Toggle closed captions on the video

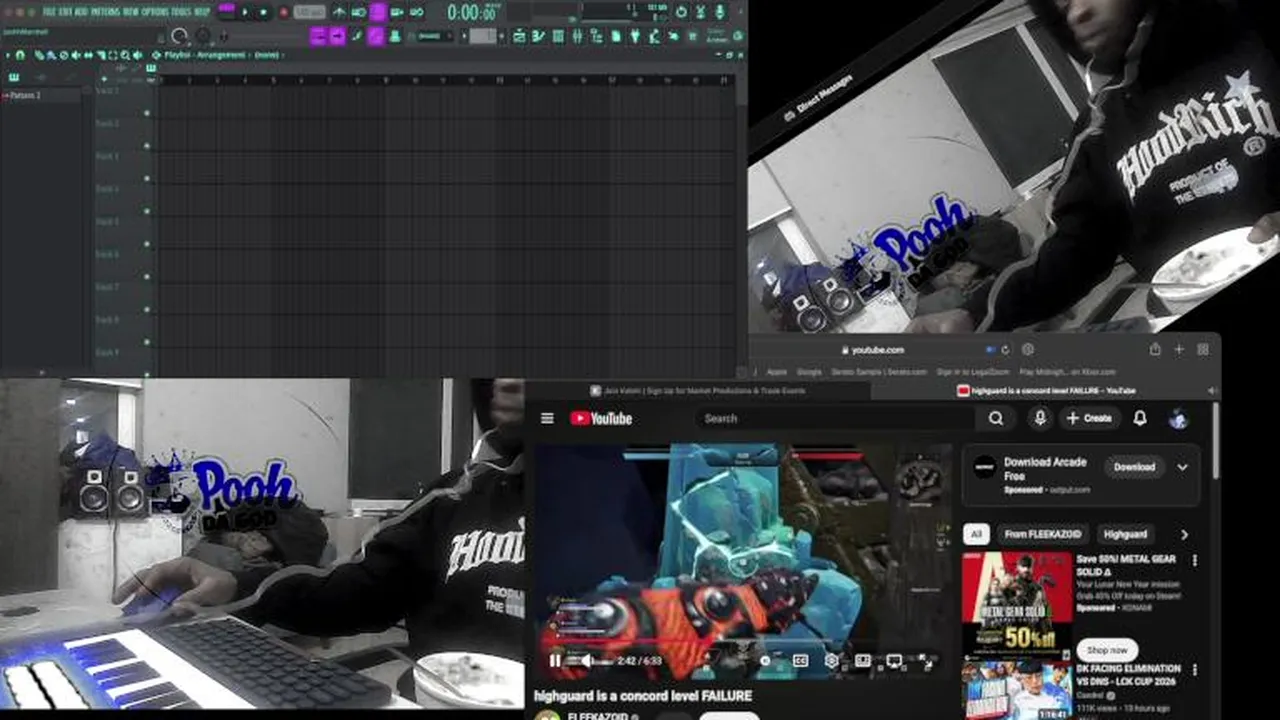[x=801, y=661]
